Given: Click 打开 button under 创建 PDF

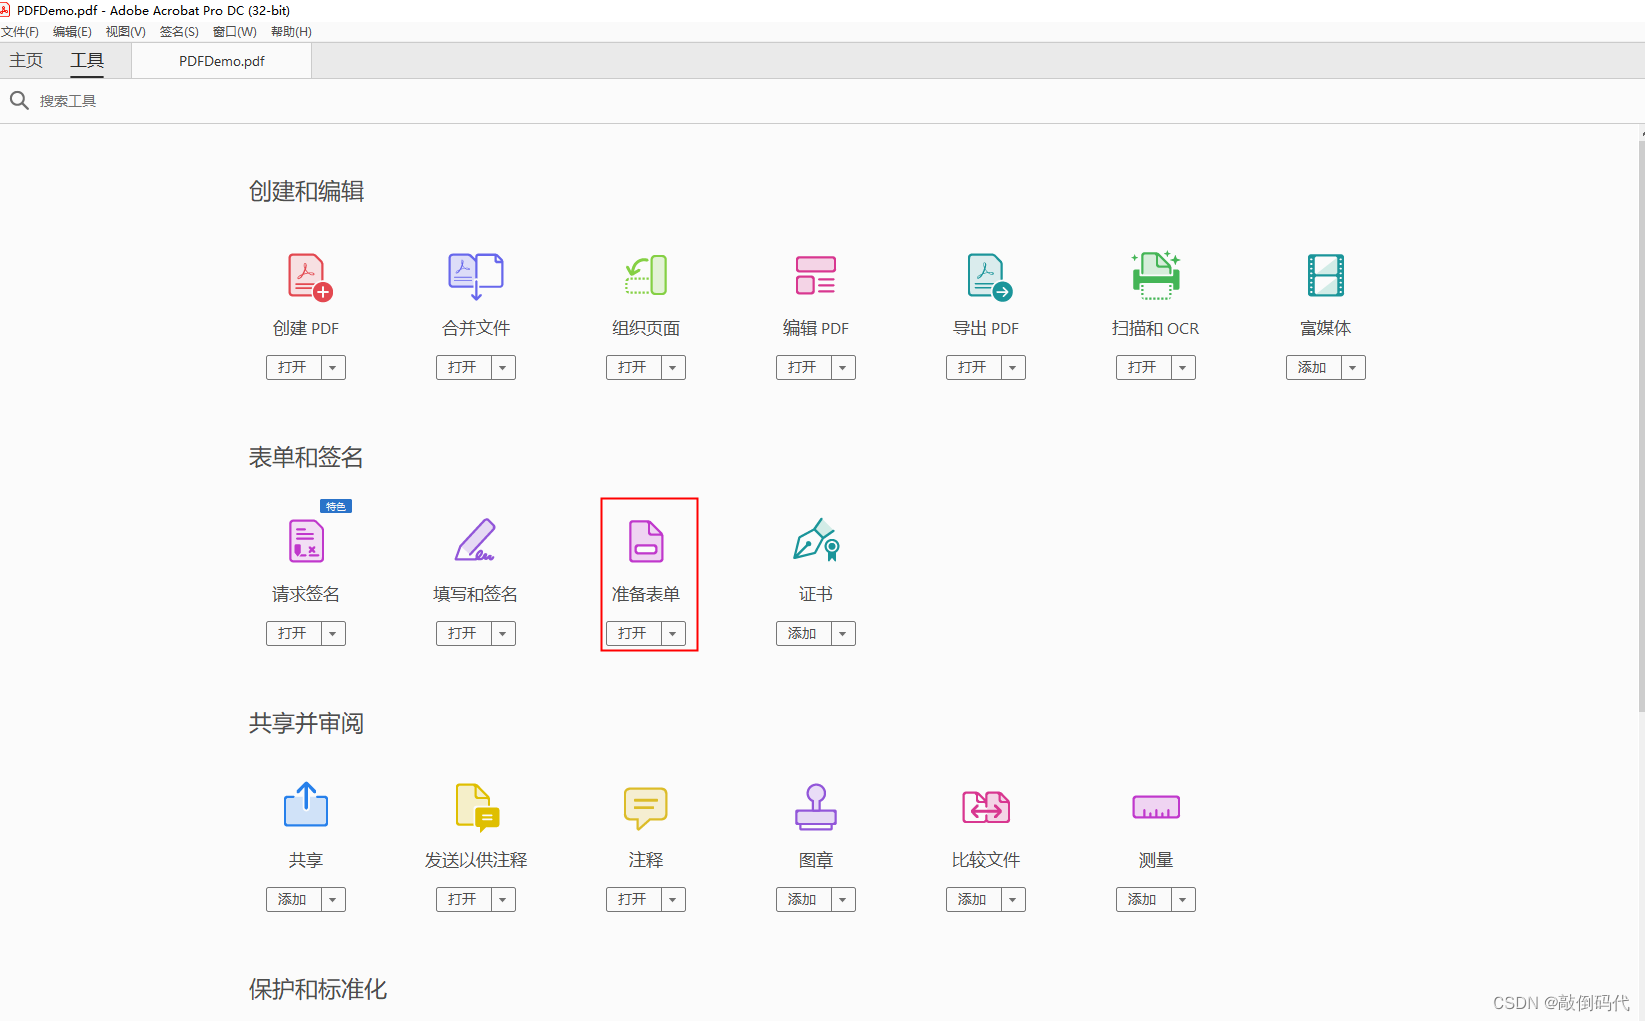Looking at the screenshot, I should coord(294,368).
